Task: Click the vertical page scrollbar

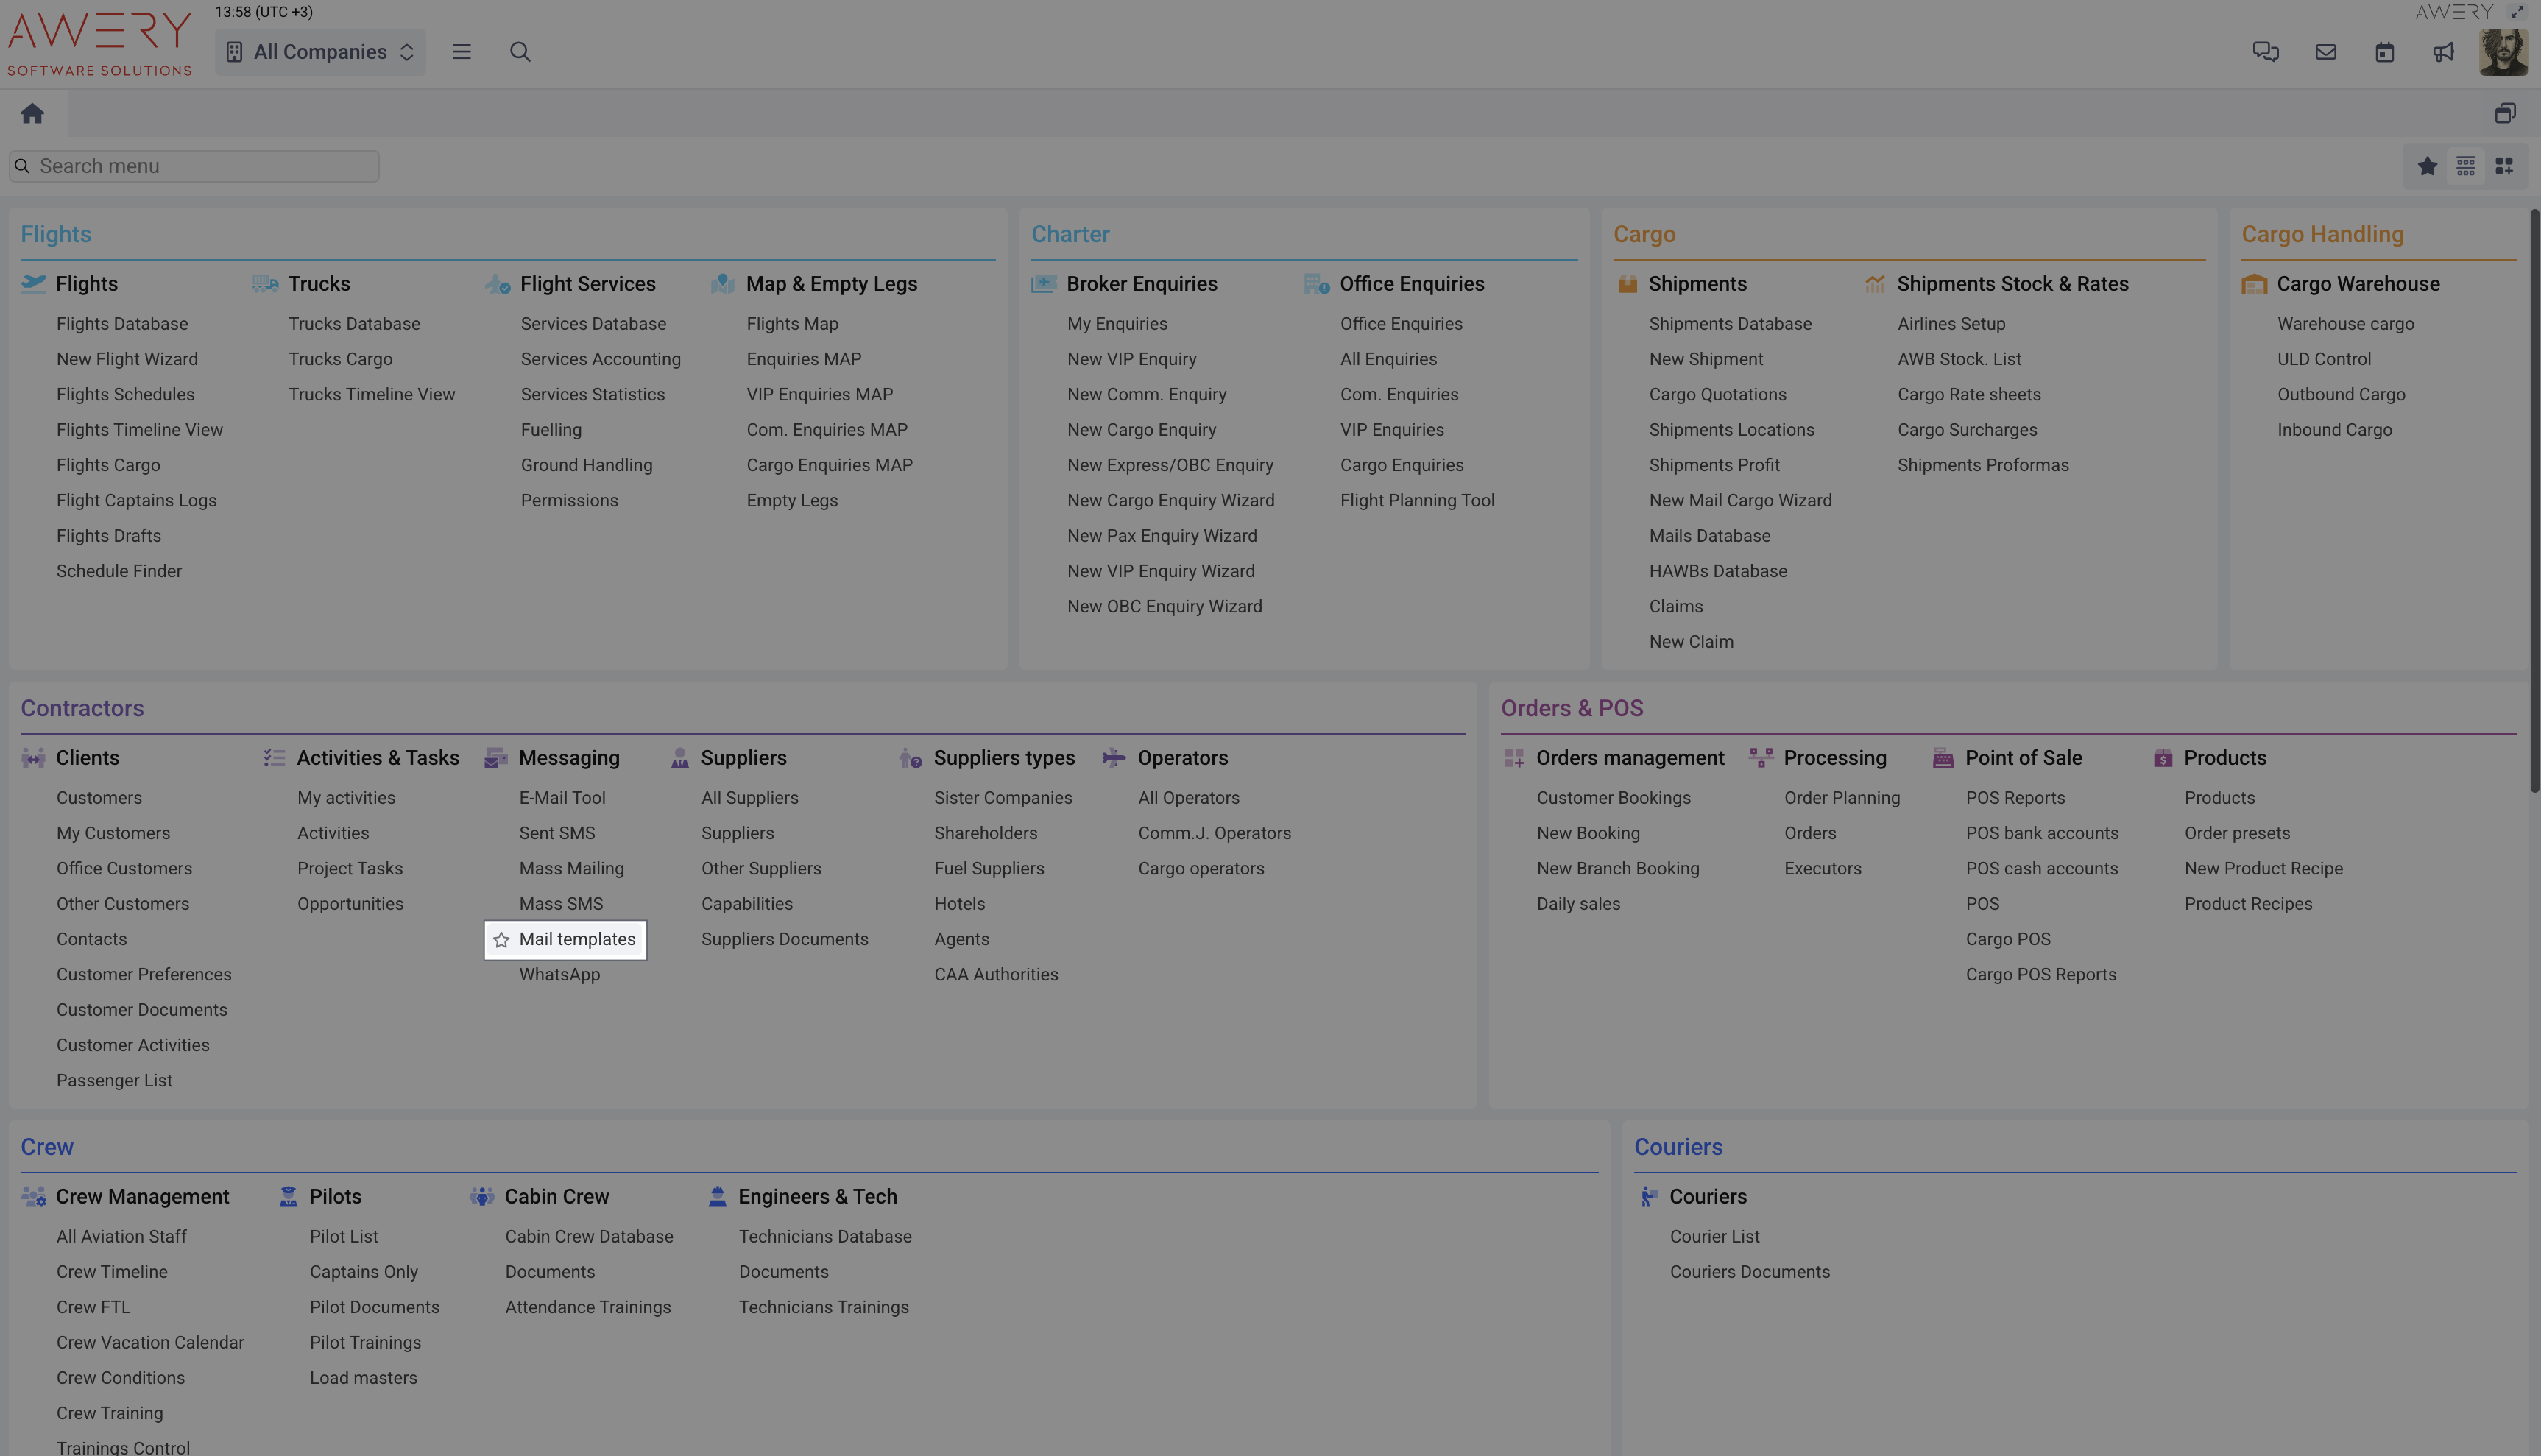Action: (2533, 500)
